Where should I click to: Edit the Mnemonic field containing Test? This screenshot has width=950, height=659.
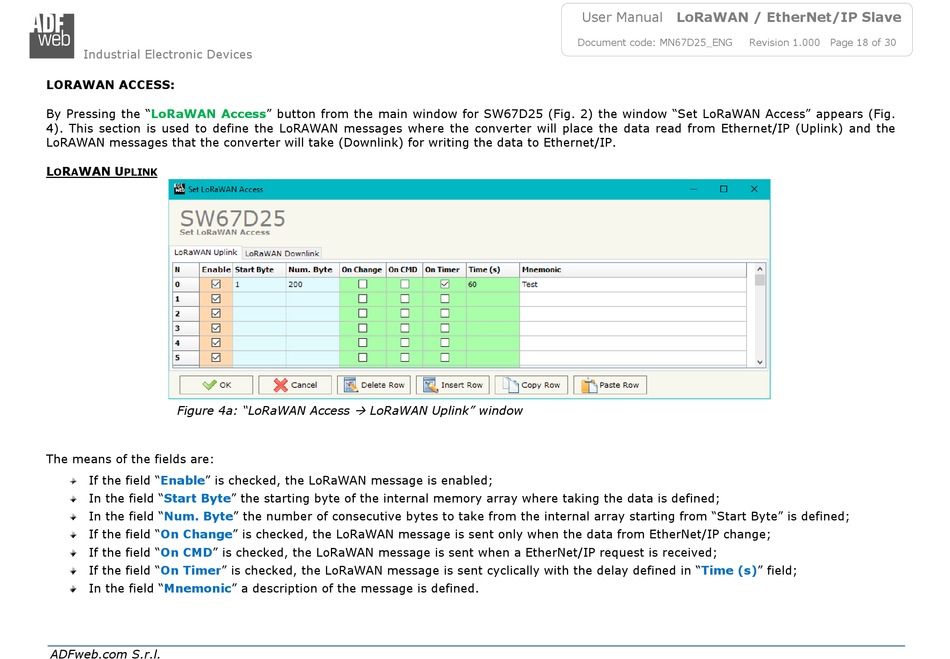[x=630, y=284]
